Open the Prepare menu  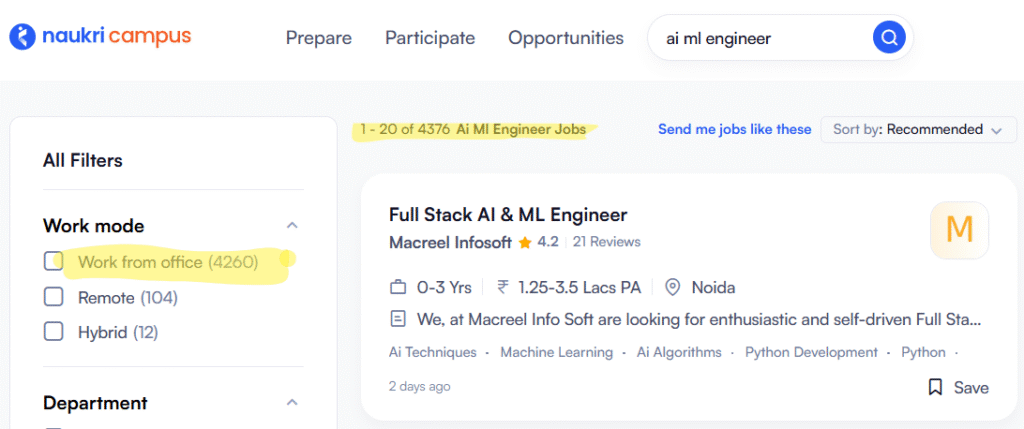coord(319,38)
